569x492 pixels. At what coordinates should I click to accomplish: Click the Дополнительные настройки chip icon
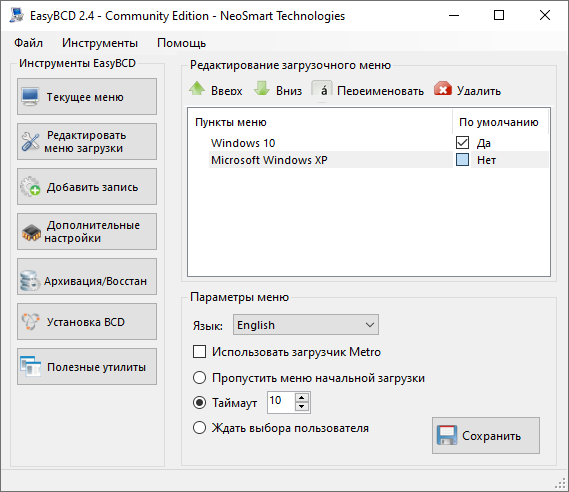(31, 232)
